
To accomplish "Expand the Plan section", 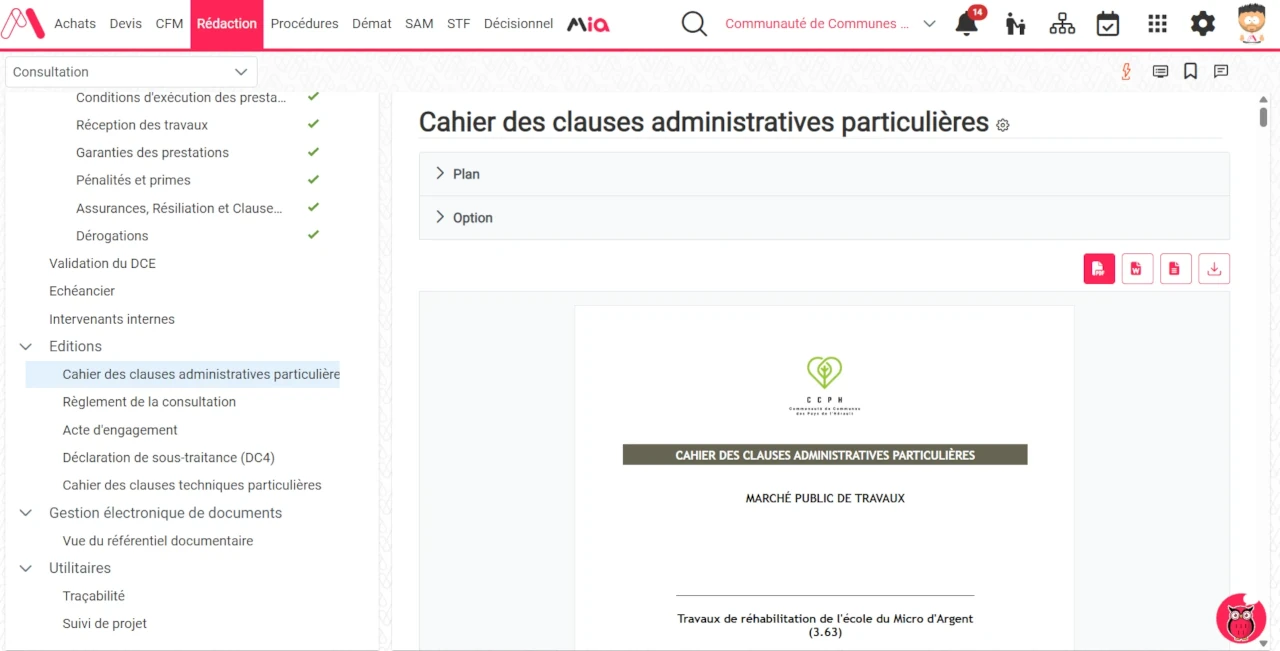I will pyautogui.click(x=824, y=174).
